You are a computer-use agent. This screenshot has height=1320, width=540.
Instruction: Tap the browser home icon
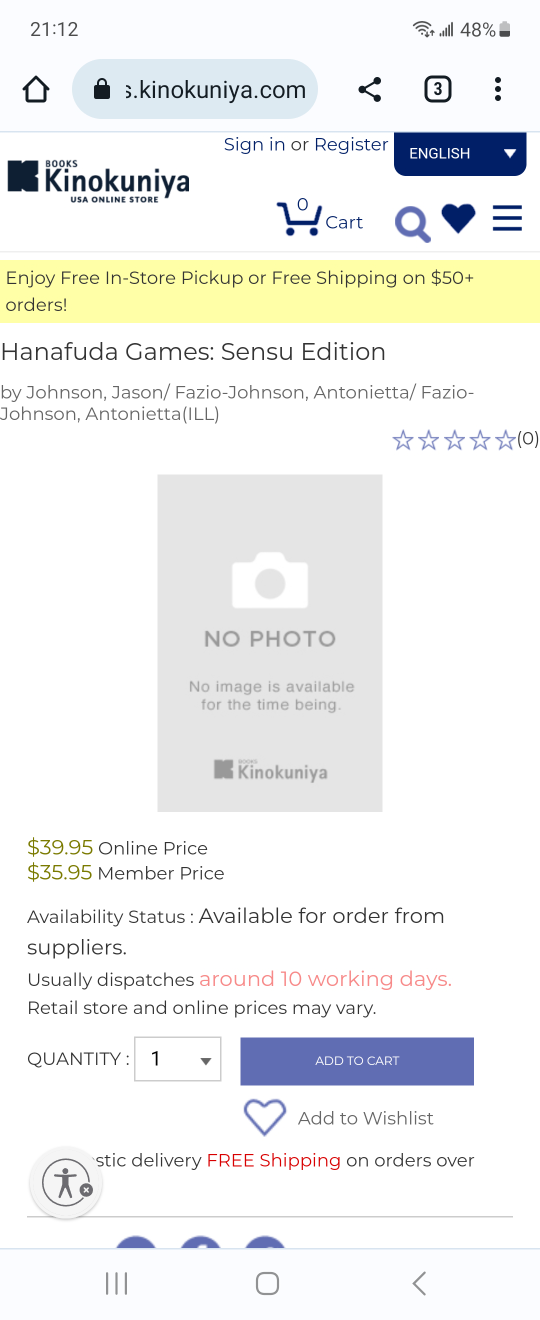pos(36,90)
